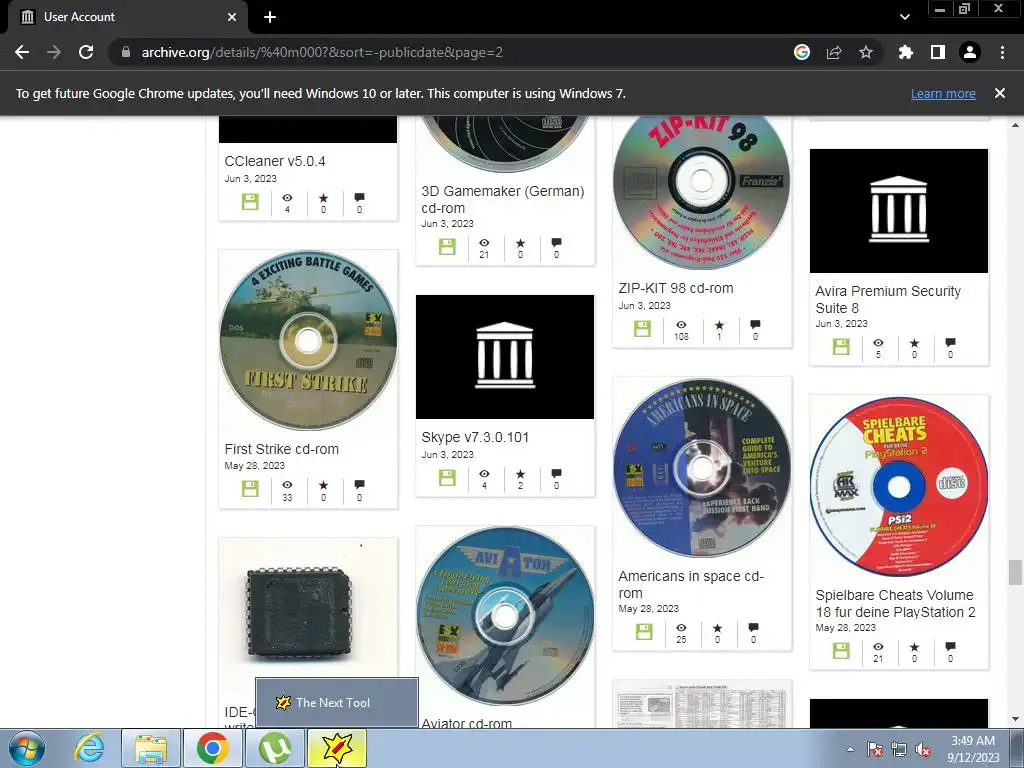Click 3D Gamemaker favorites star icon

[520, 243]
